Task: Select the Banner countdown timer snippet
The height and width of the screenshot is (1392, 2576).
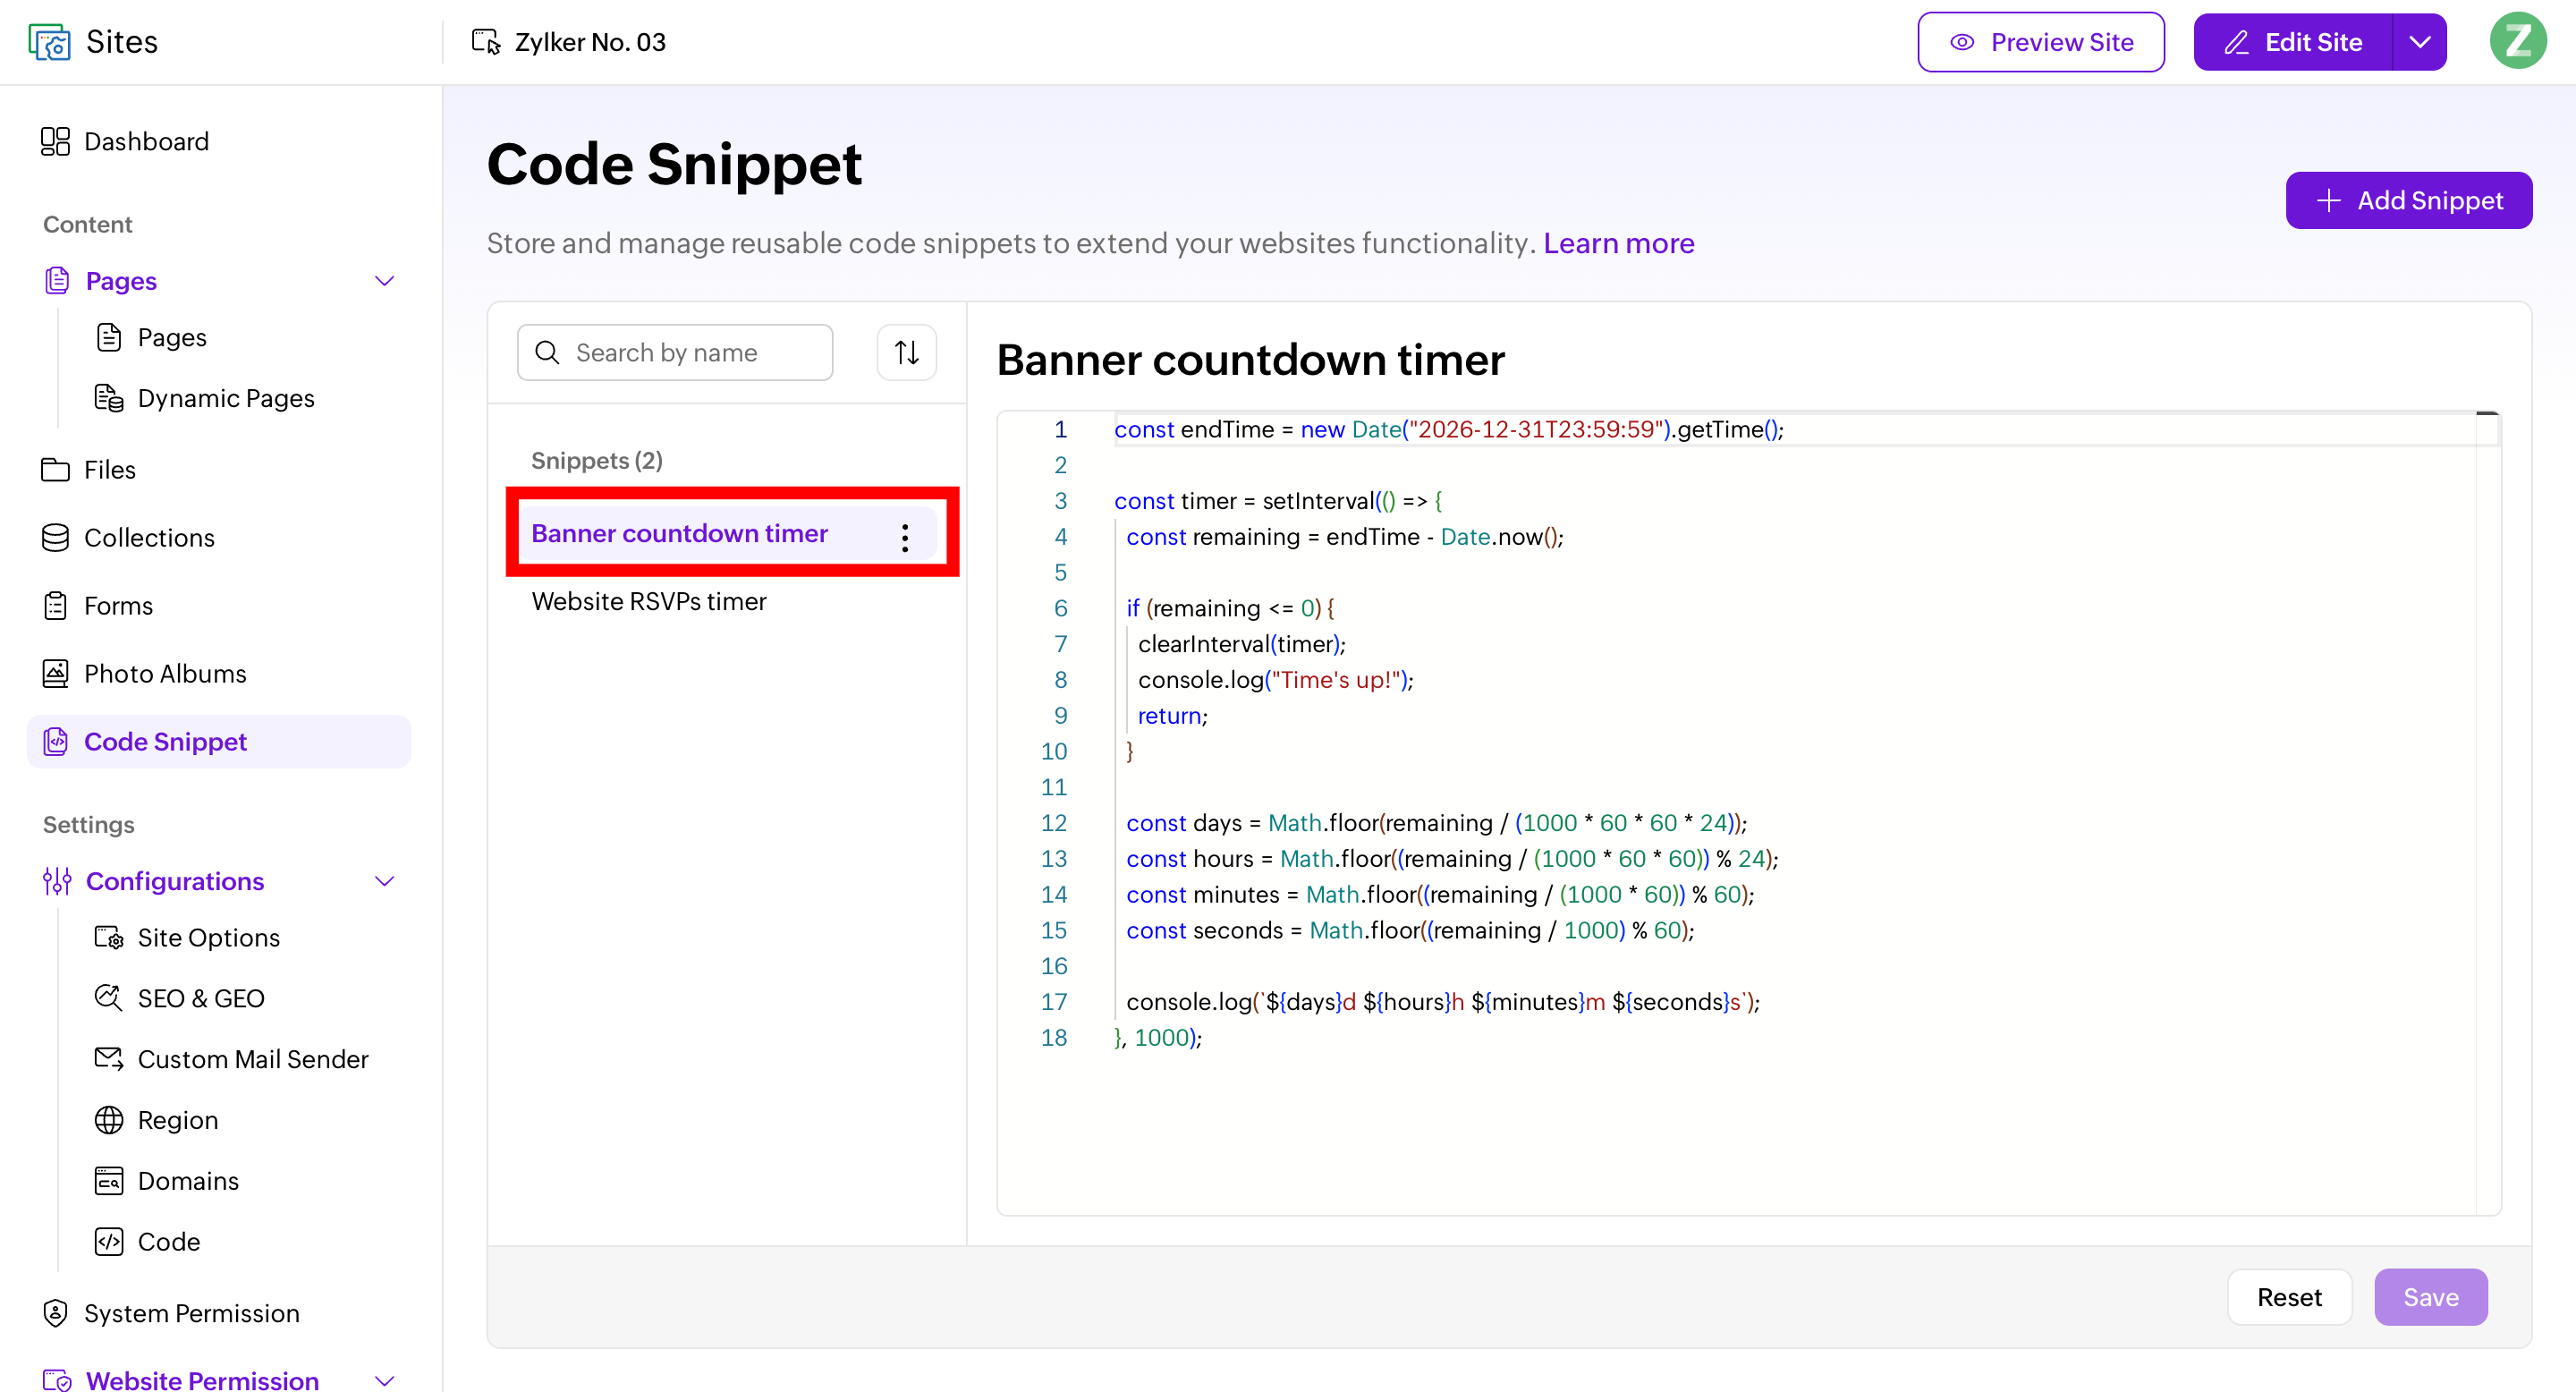Action: 727,533
